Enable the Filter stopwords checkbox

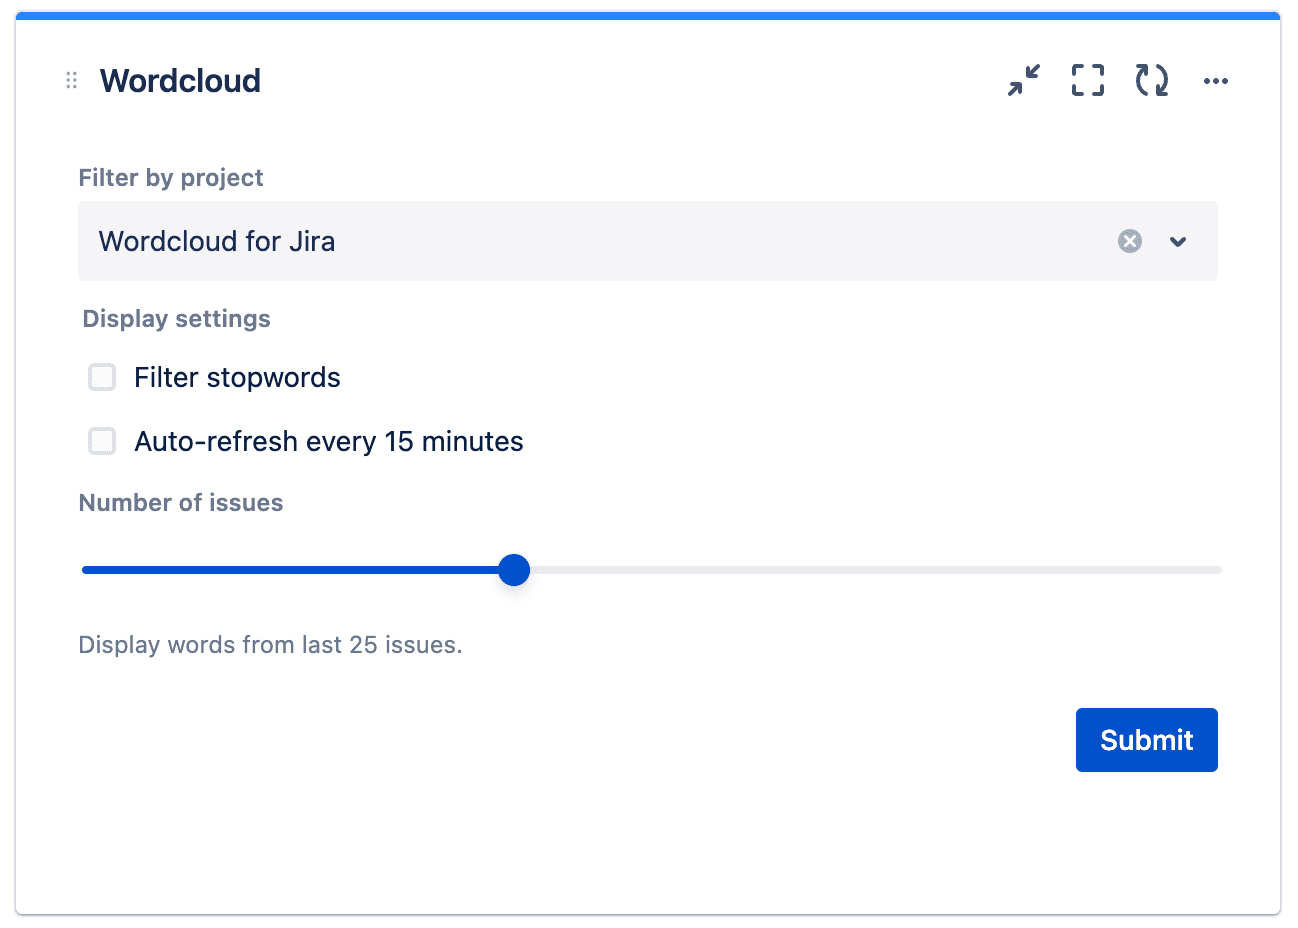pyautogui.click(x=102, y=377)
